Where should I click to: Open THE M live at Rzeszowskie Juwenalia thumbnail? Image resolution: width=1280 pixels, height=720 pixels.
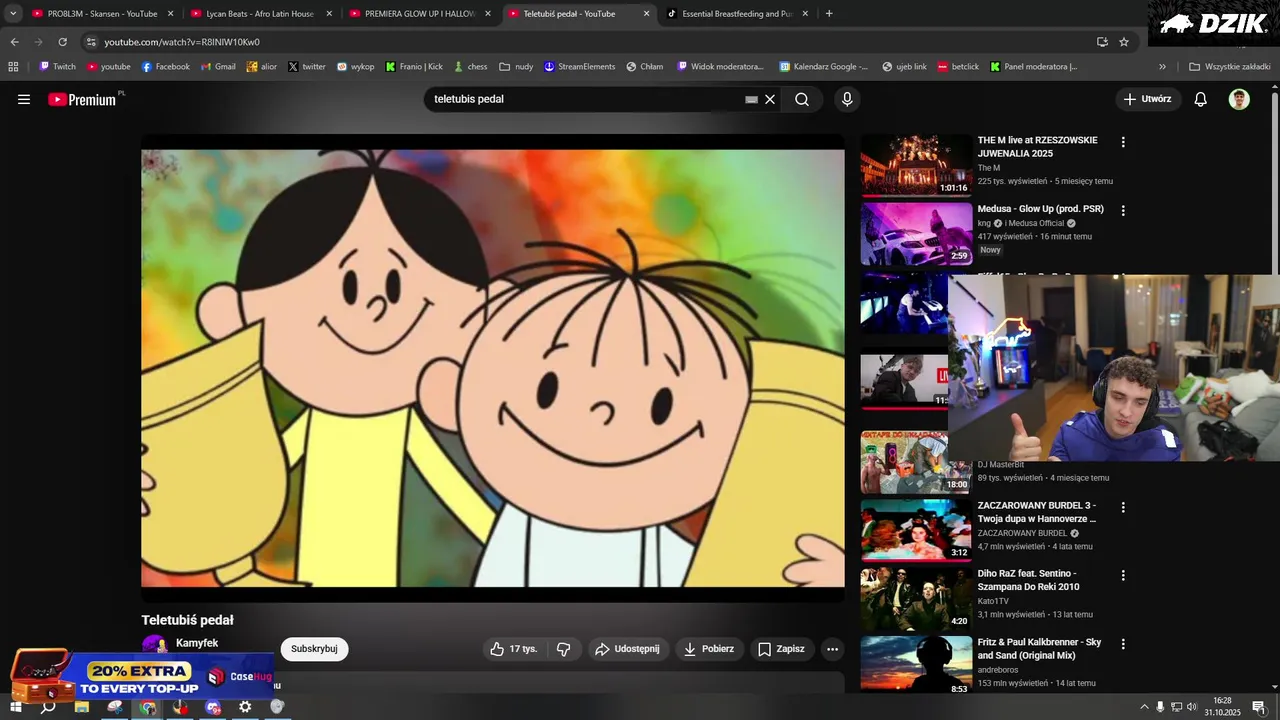point(916,165)
